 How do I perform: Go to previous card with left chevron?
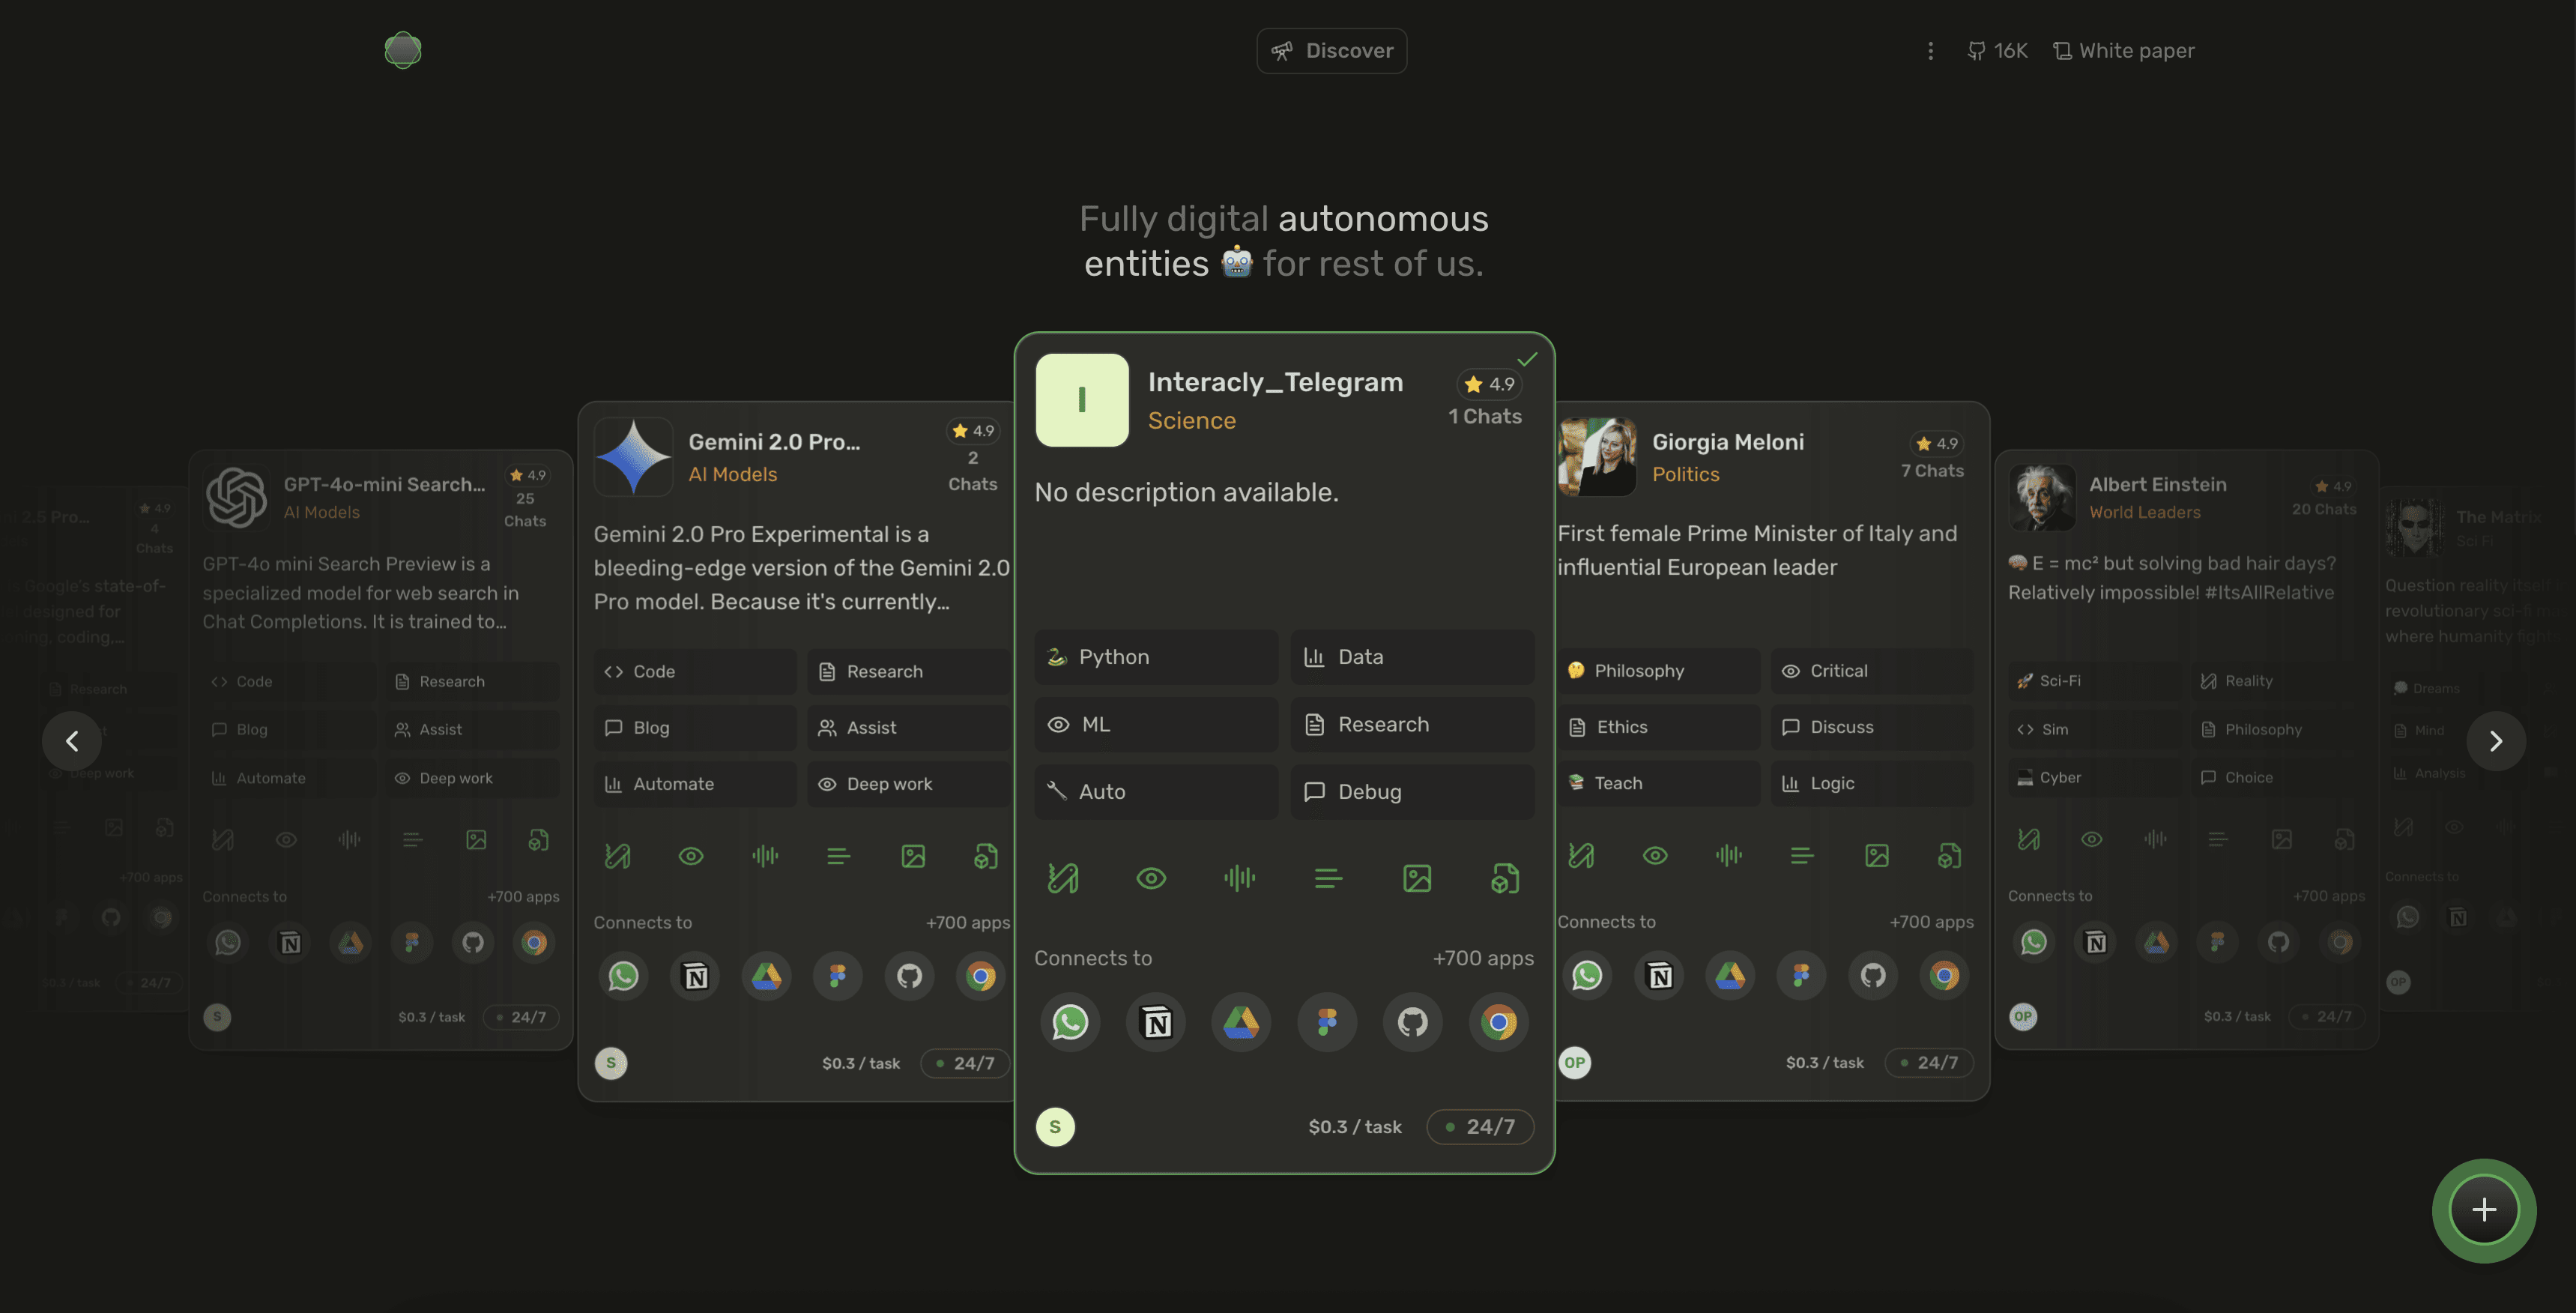(x=72, y=741)
